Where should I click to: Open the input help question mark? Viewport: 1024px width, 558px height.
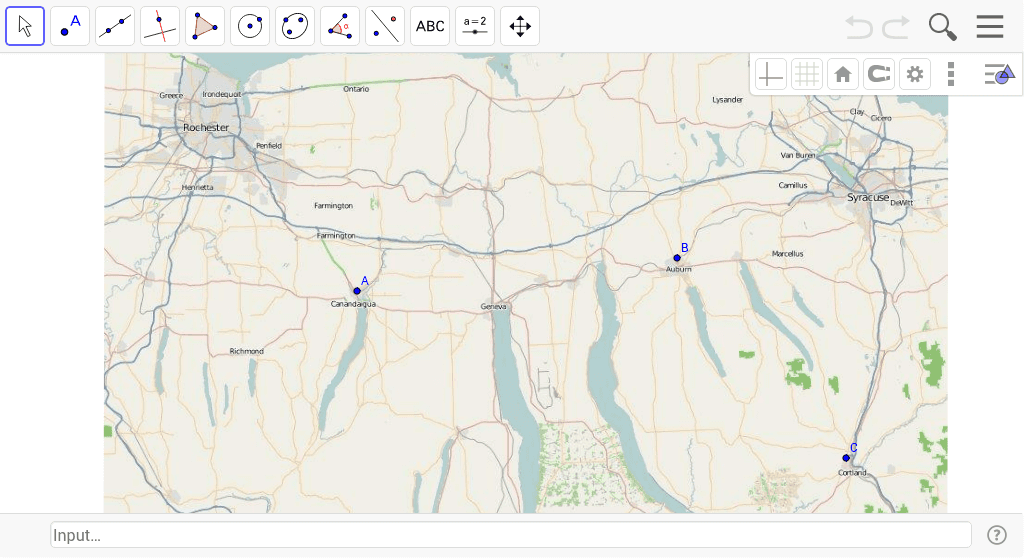pyautogui.click(x=997, y=535)
